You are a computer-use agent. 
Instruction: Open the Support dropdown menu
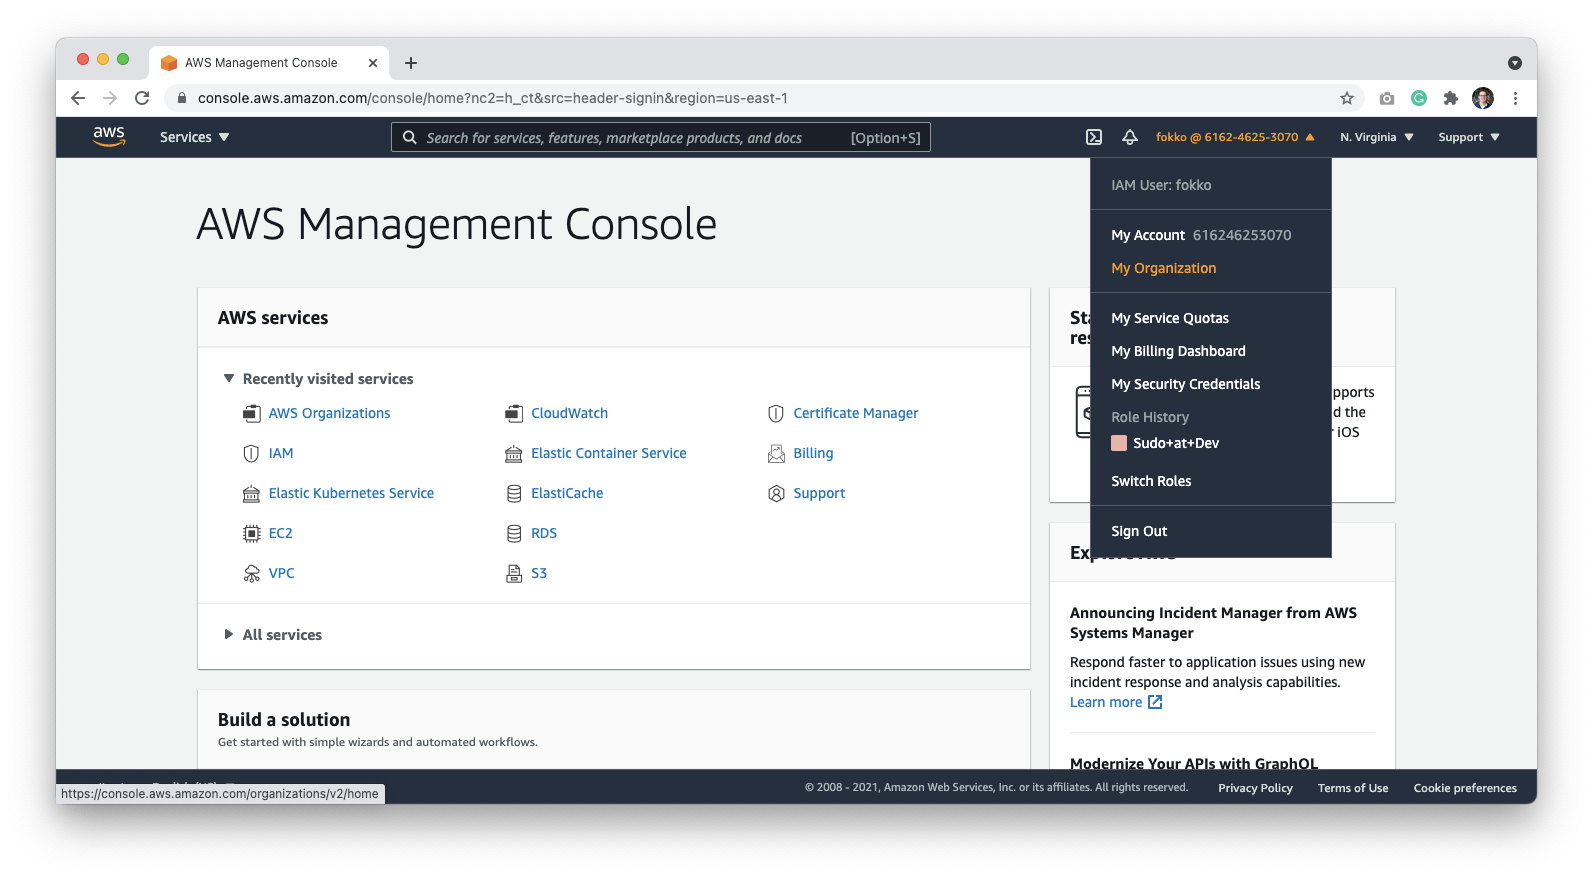click(1469, 137)
